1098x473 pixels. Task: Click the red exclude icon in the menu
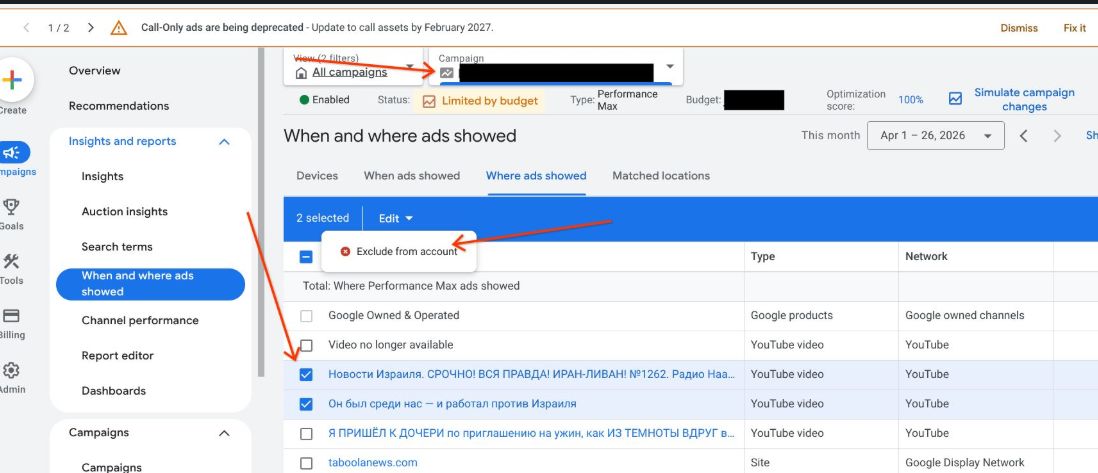[345, 252]
